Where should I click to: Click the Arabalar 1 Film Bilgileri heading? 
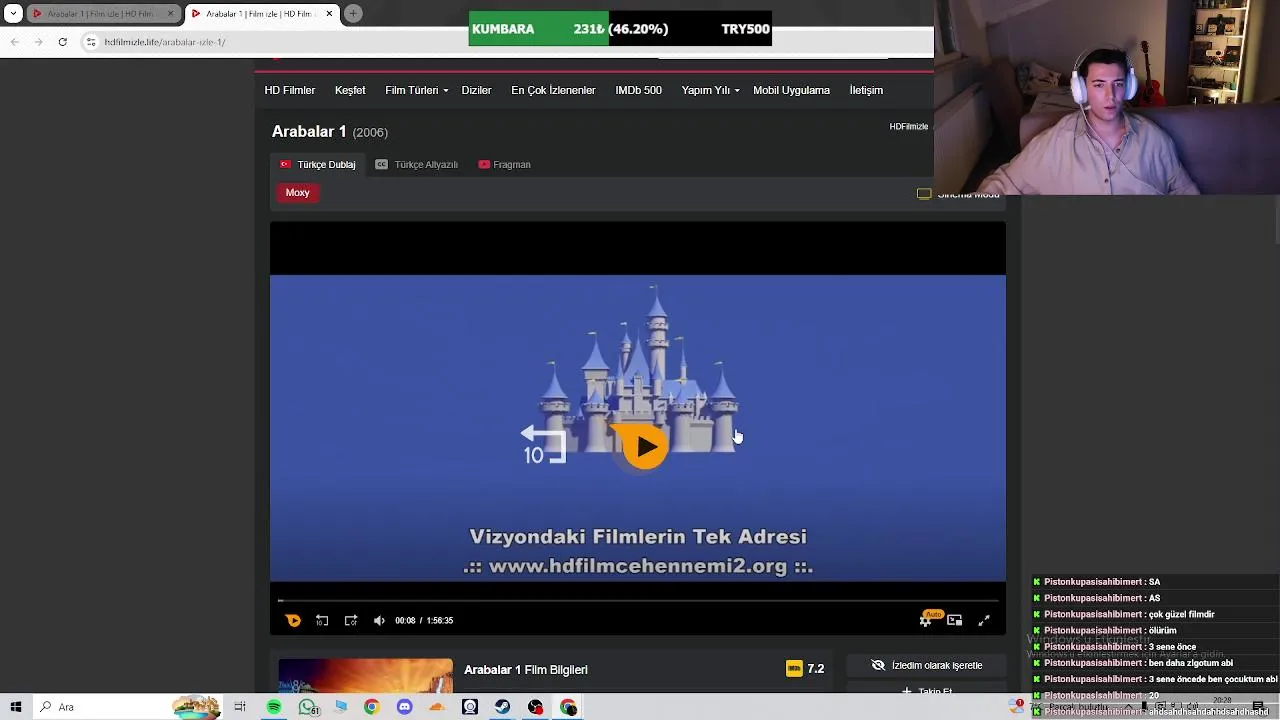point(526,669)
